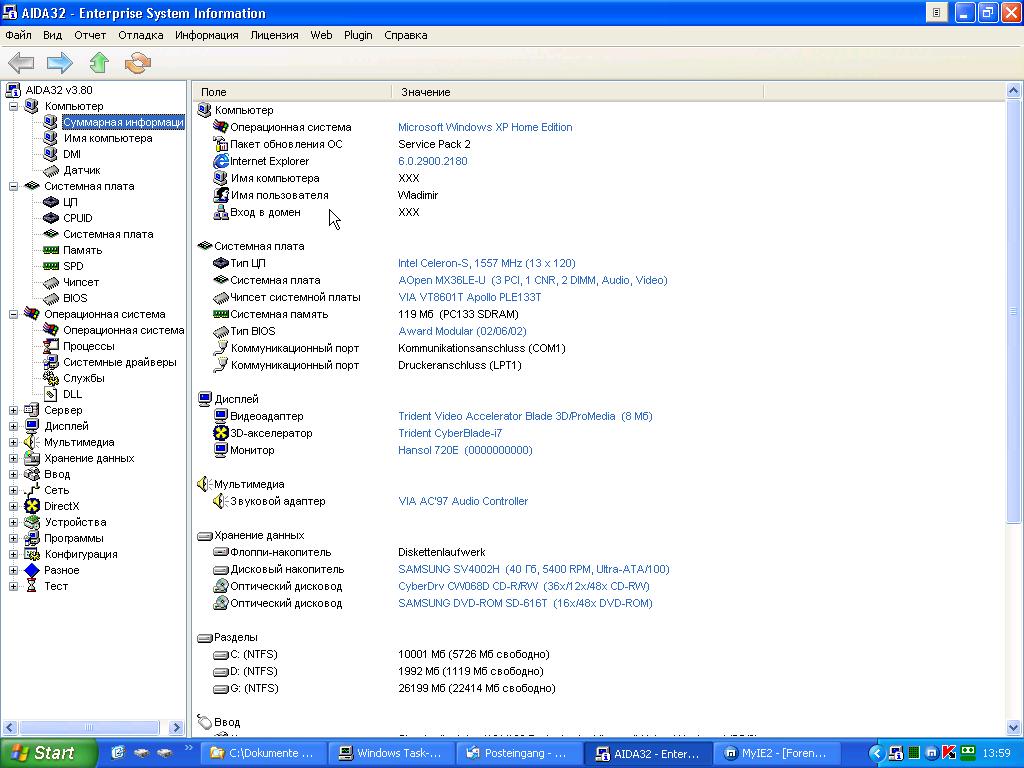Viewport: 1024px width, 768px height.
Task: Expand the Сервер tree node
Action: [13, 410]
